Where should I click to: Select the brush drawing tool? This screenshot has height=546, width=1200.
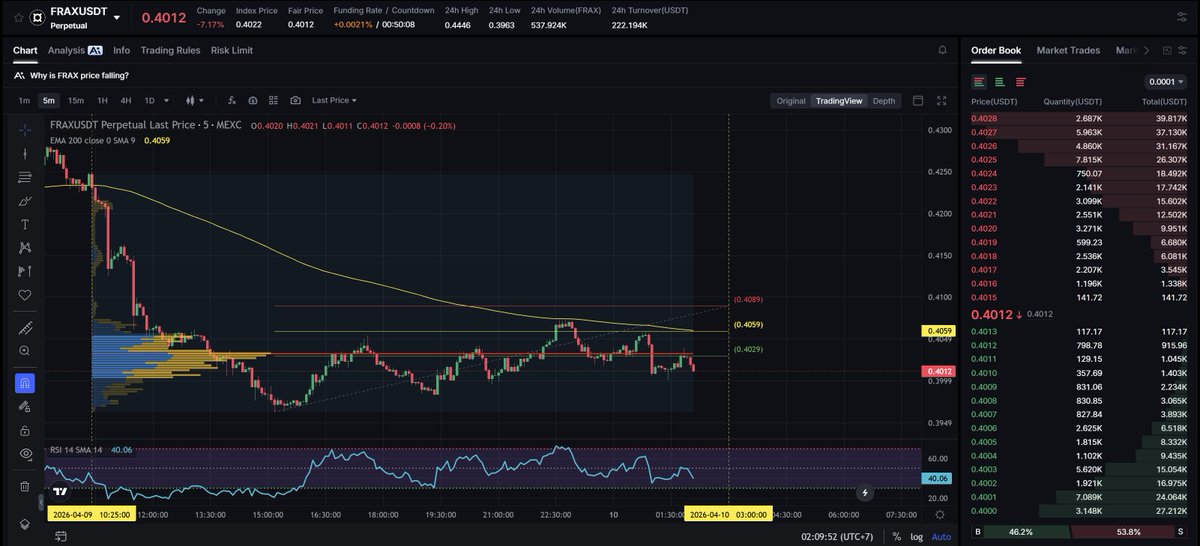point(25,200)
